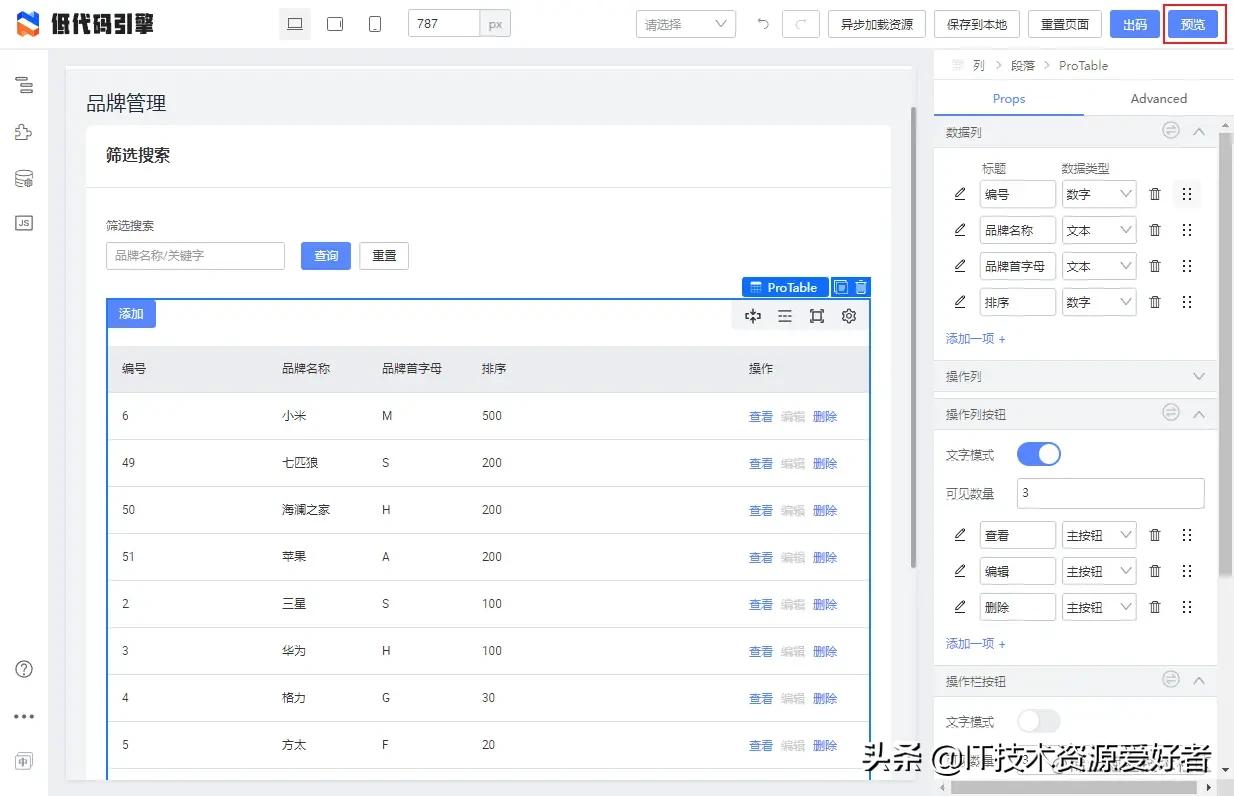The height and width of the screenshot is (796, 1234).
Task: Select tablet device preview icon
Action: pos(335,24)
